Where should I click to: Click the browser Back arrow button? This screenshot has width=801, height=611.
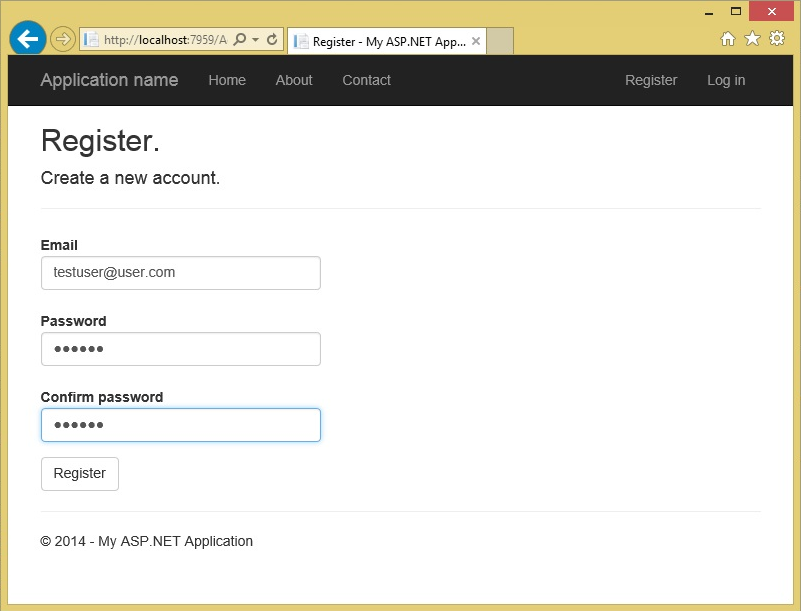coord(28,39)
